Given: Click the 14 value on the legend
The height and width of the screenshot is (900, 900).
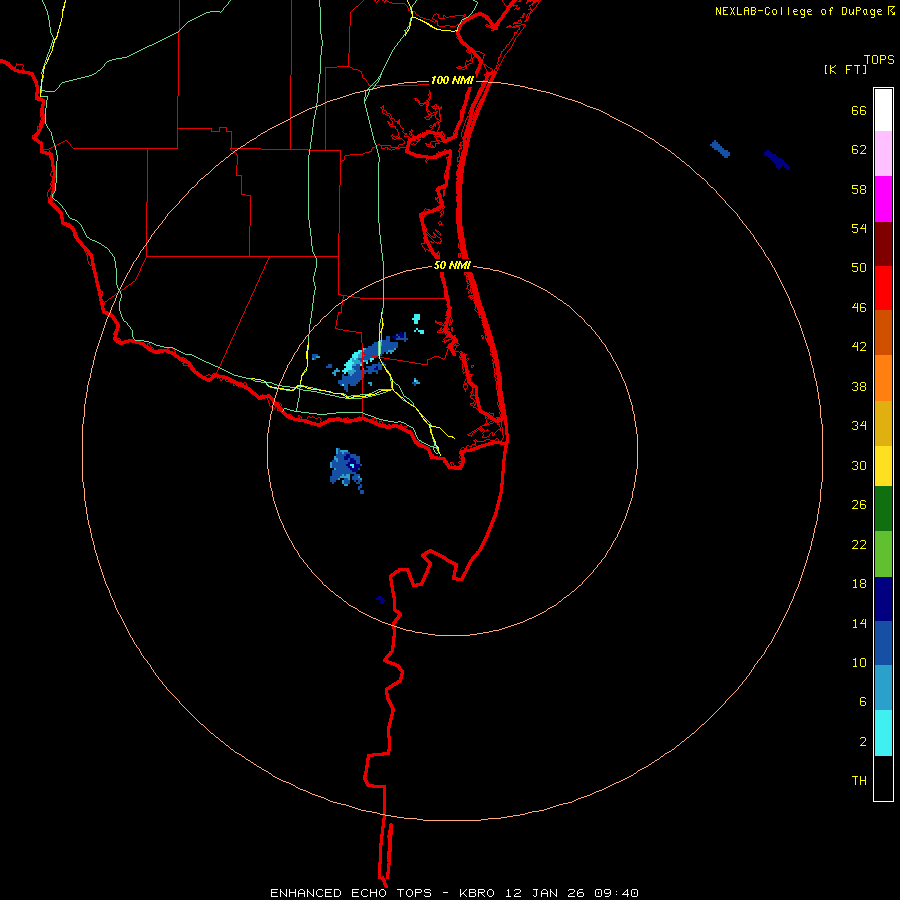Looking at the screenshot, I should coord(859,623).
